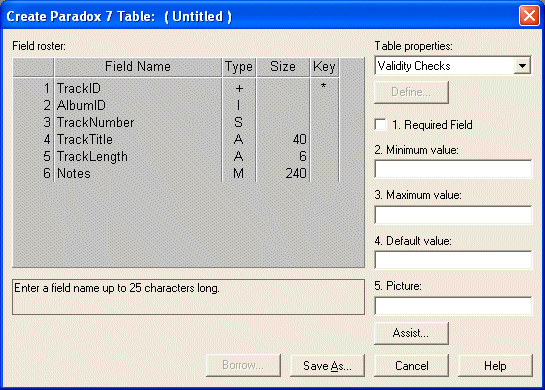Click the Validity Checks combo box text
The image size is (545, 390).
pyautogui.click(x=414, y=66)
